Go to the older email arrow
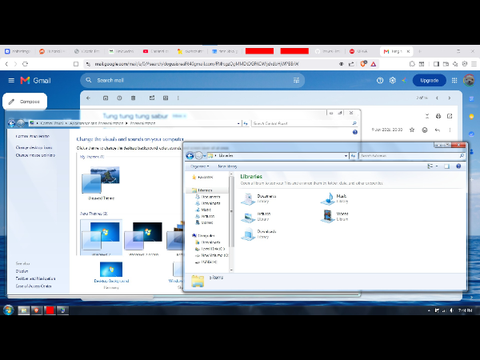The height and width of the screenshot is (360, 480). (449, 98)
